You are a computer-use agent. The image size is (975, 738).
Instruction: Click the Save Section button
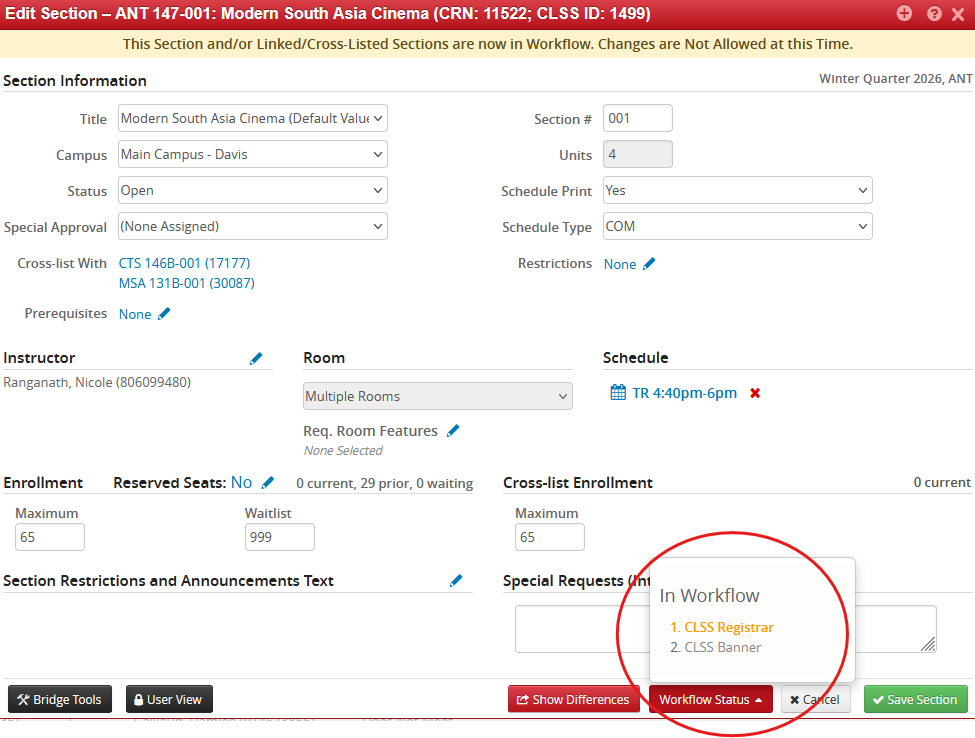[x=915, y=699]
